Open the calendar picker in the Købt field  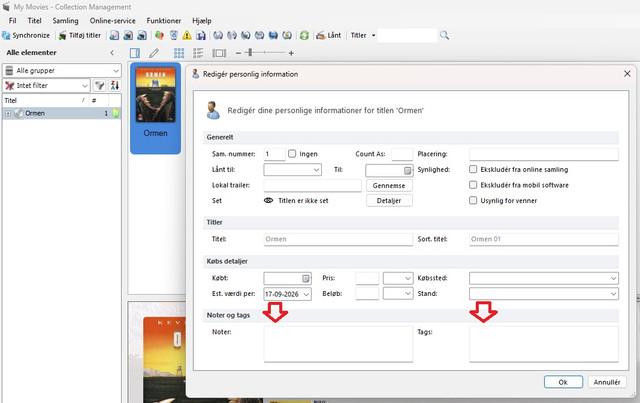(306, 278)
